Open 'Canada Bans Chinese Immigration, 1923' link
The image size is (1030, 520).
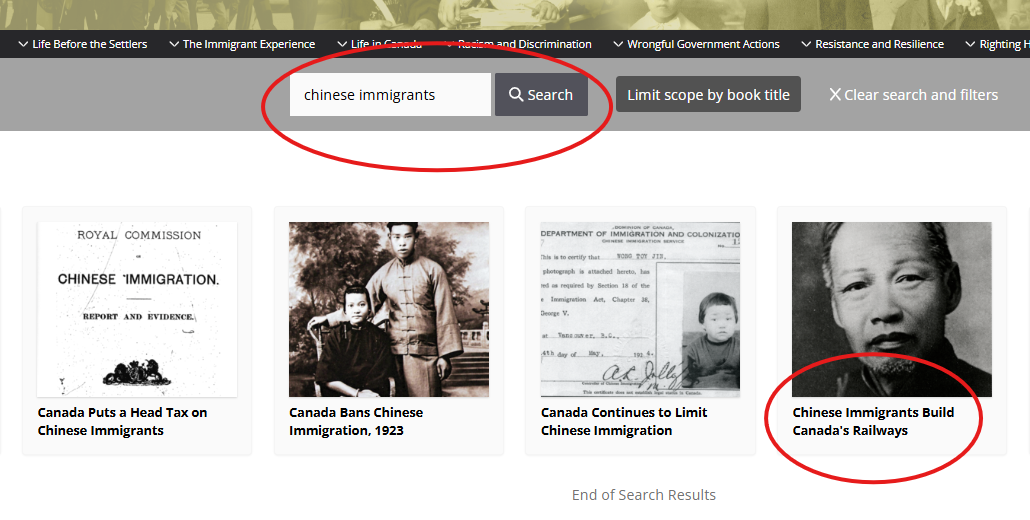[x=356, y=421]
